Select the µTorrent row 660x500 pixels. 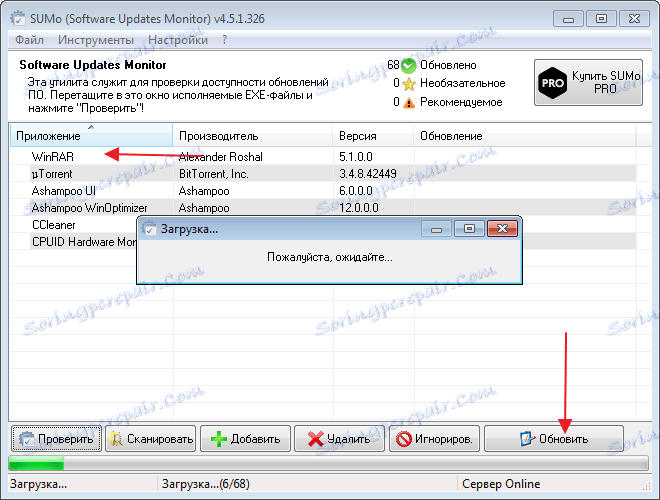point(322,174)
